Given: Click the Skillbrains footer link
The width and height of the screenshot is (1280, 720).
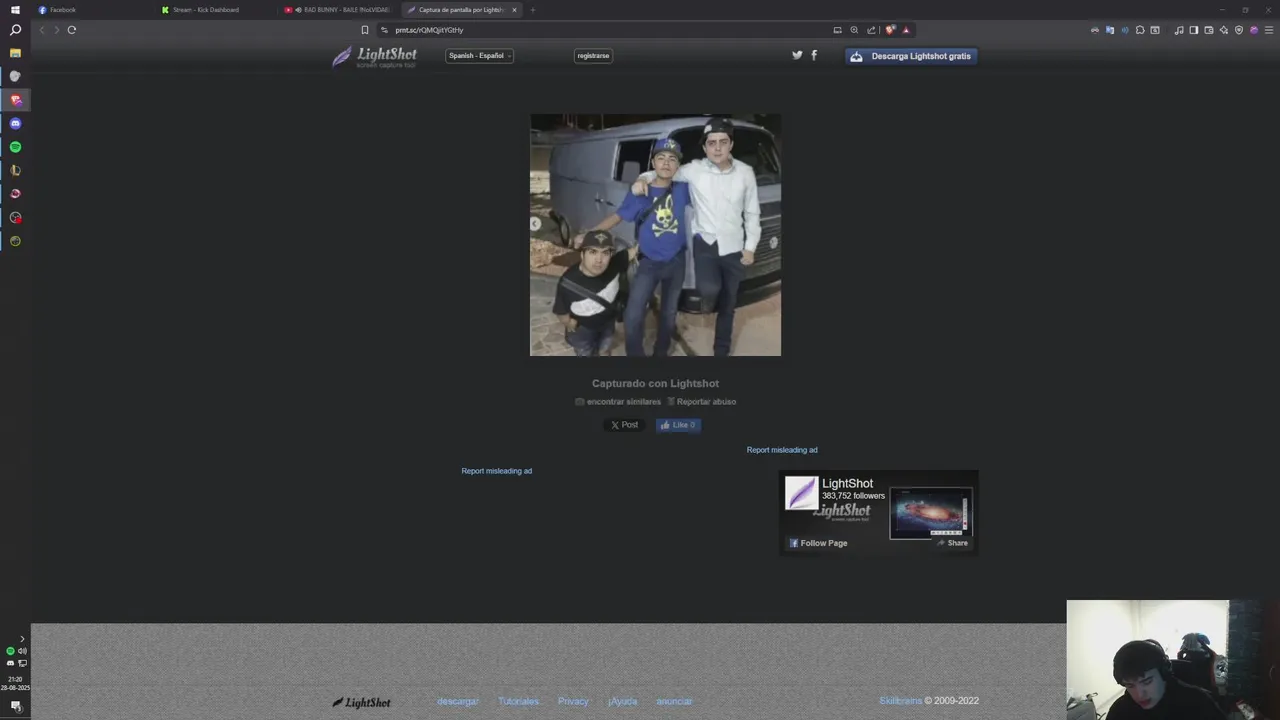Looking at the screenshot, I should (900, 701).
